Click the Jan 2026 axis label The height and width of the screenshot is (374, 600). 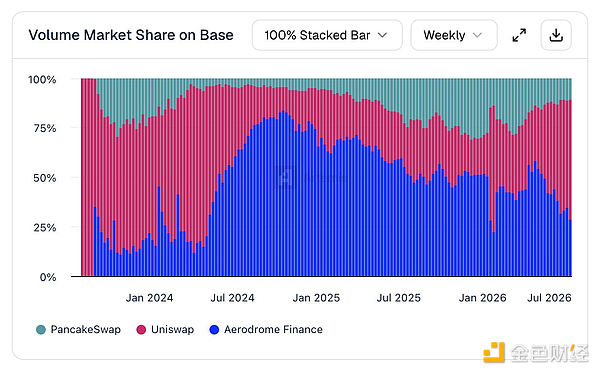click(x=483, y=298)
